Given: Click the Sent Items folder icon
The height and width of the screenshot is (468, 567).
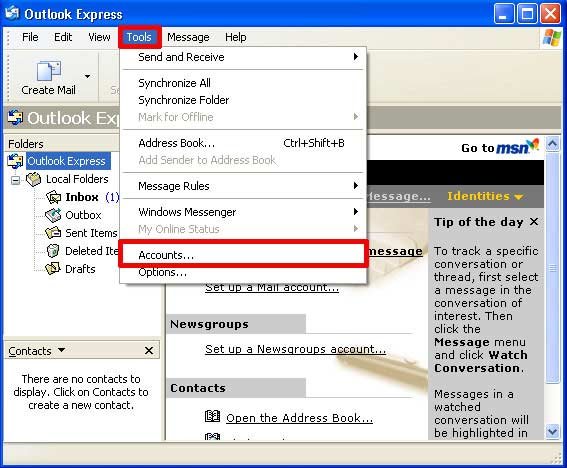Looking at the screenshot, I should point(53,233).
